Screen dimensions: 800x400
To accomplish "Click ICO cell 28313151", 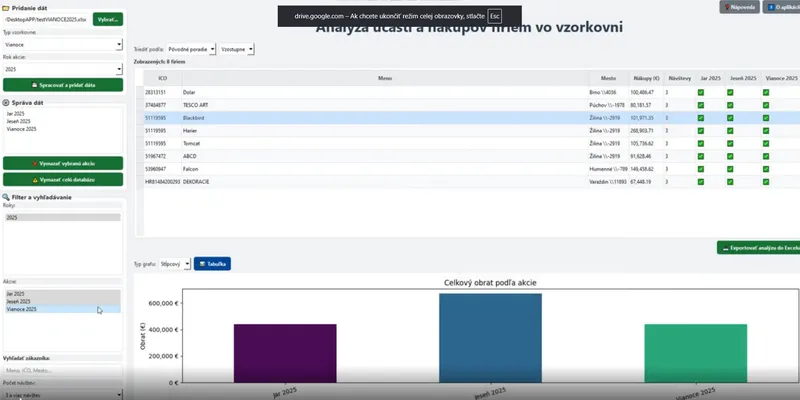I will 163,92.
